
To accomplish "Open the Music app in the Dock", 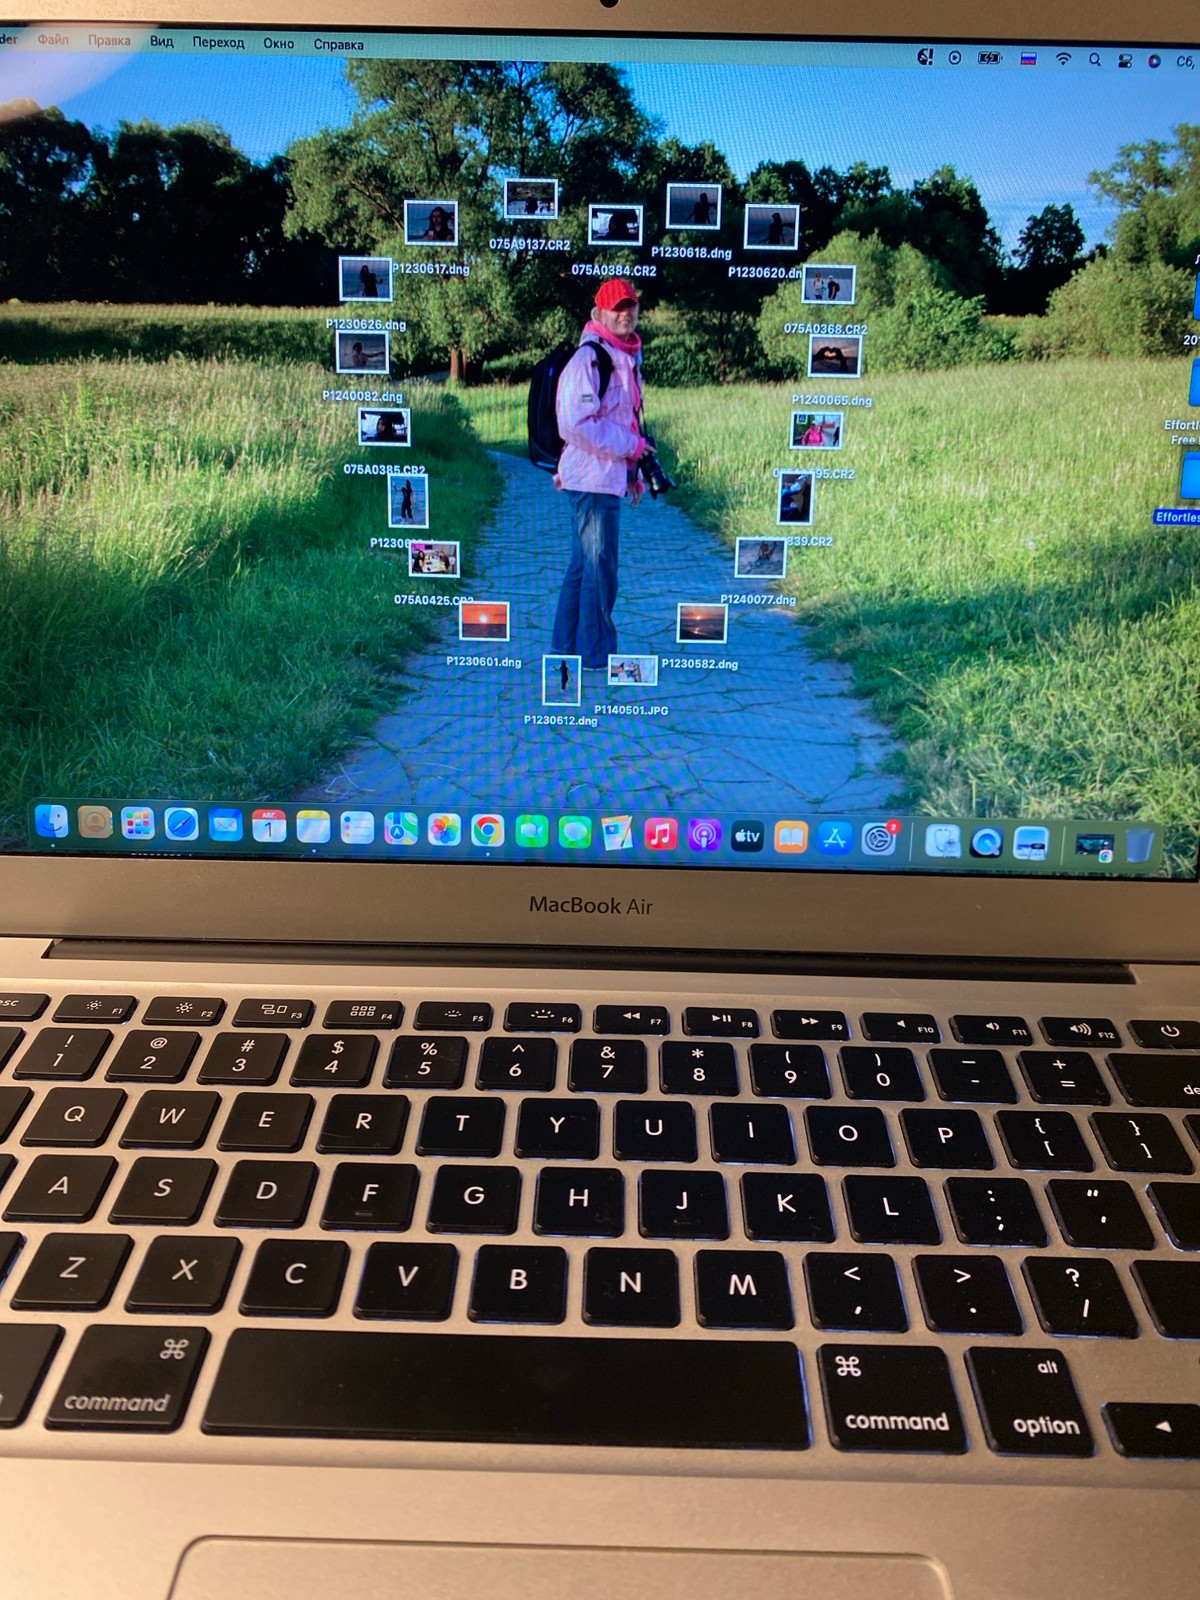I will [x=660, y=834].
